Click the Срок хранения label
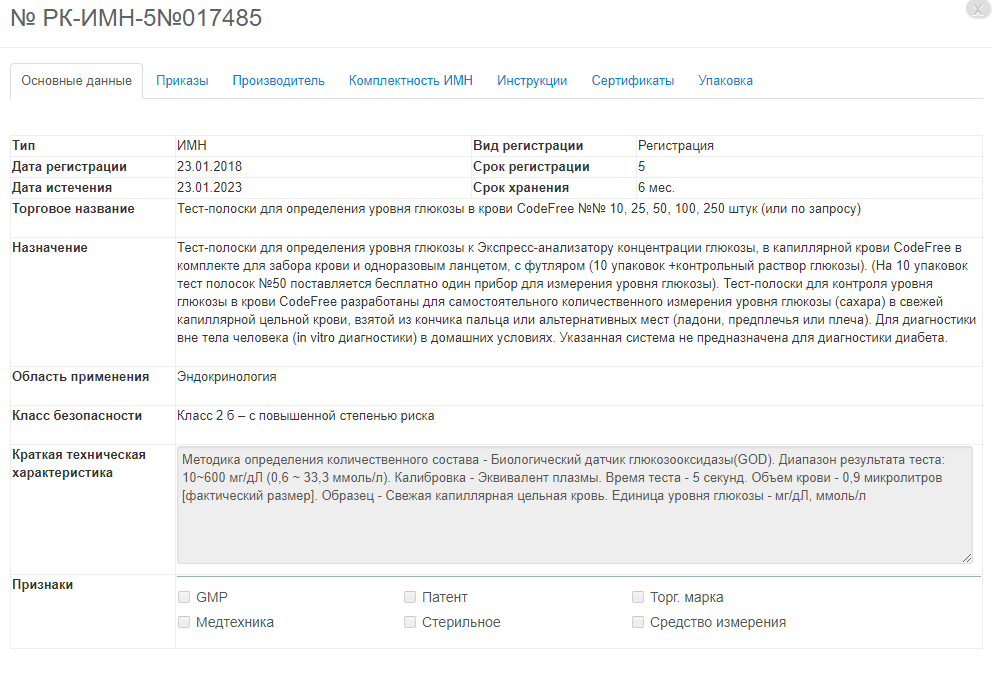 521,187
